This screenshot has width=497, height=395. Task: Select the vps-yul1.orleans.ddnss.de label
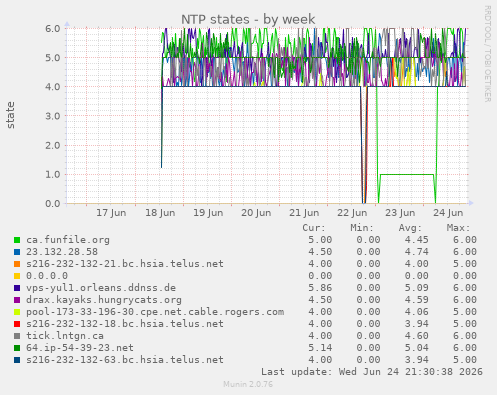coord(101,288)
